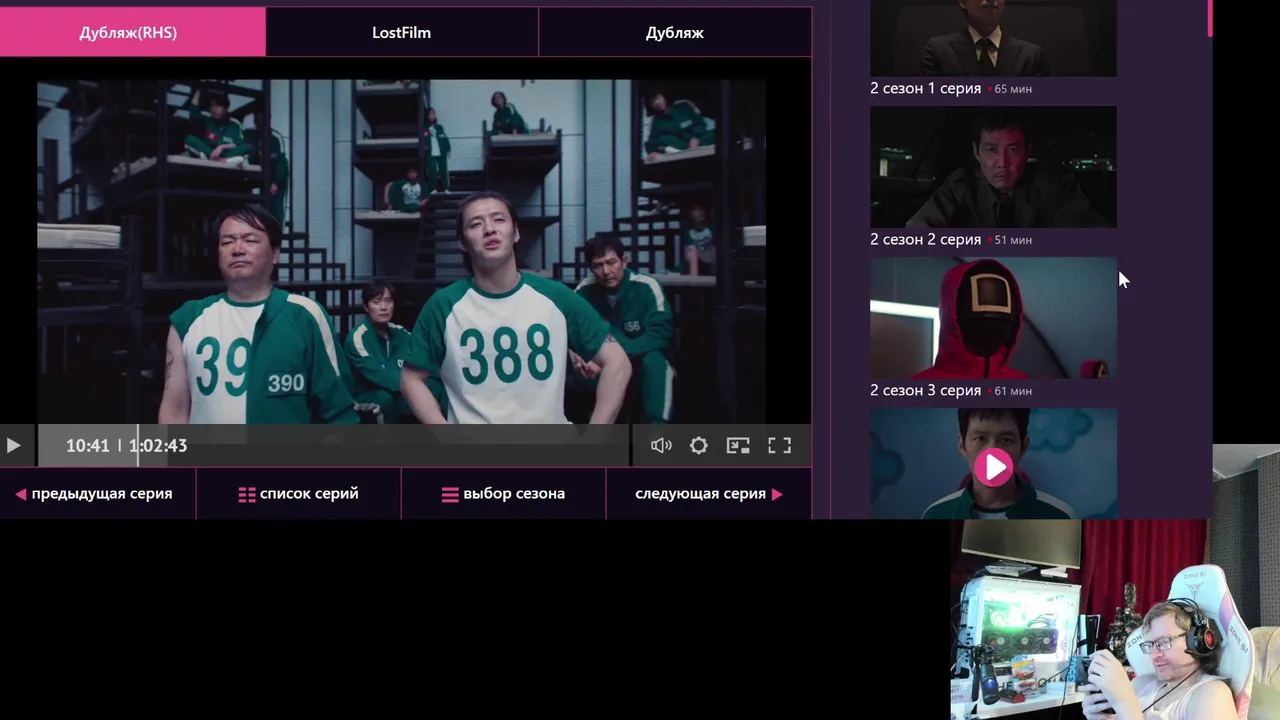Open 2 сезон 1 серия thumbnail
Screen dimensions: 1280x720
pos(993,38)
